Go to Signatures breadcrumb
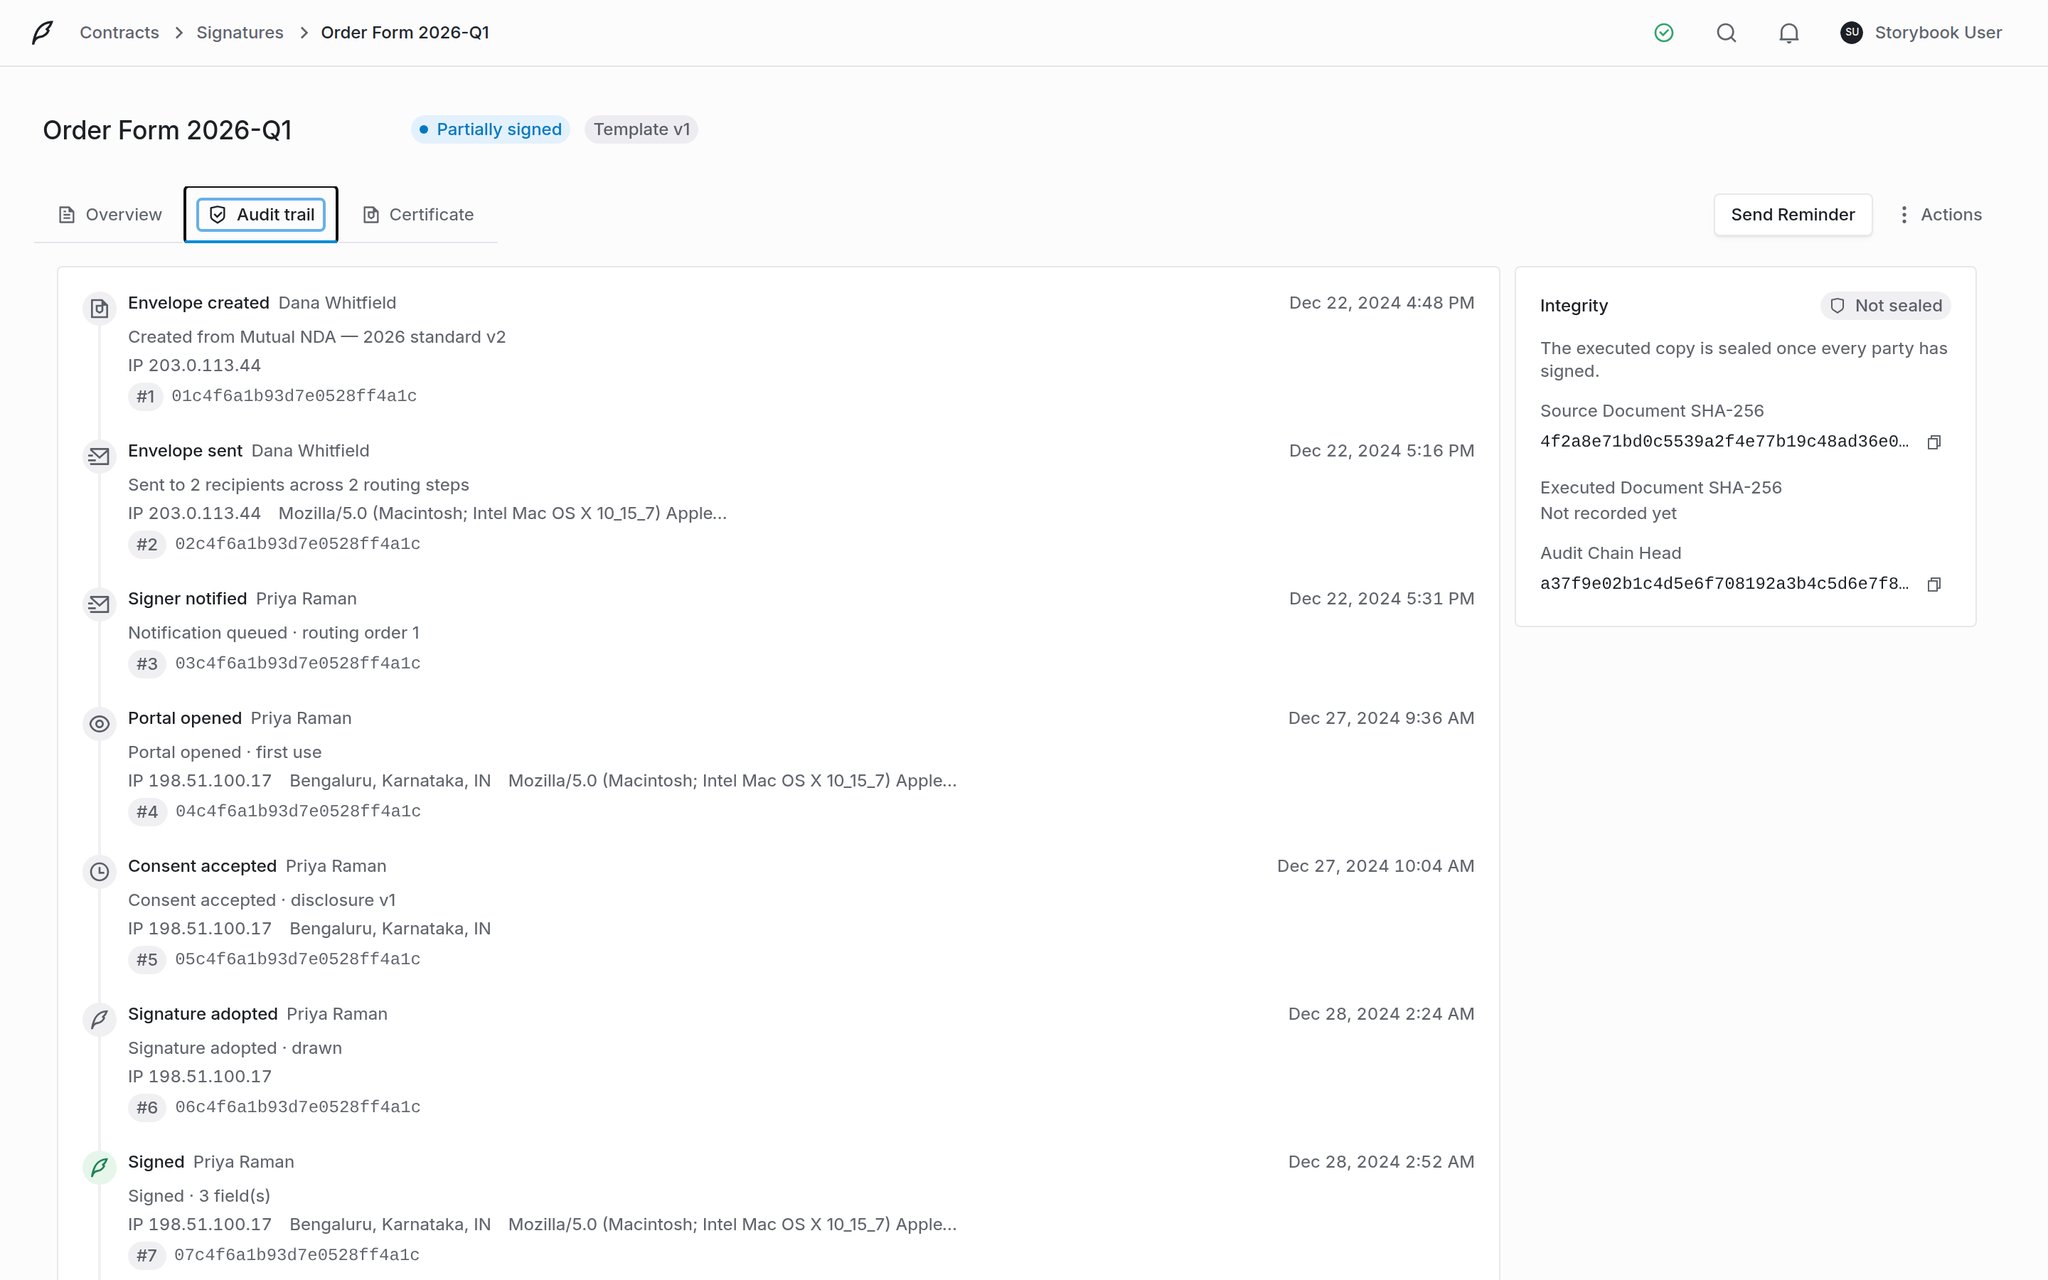 [240, 33]
